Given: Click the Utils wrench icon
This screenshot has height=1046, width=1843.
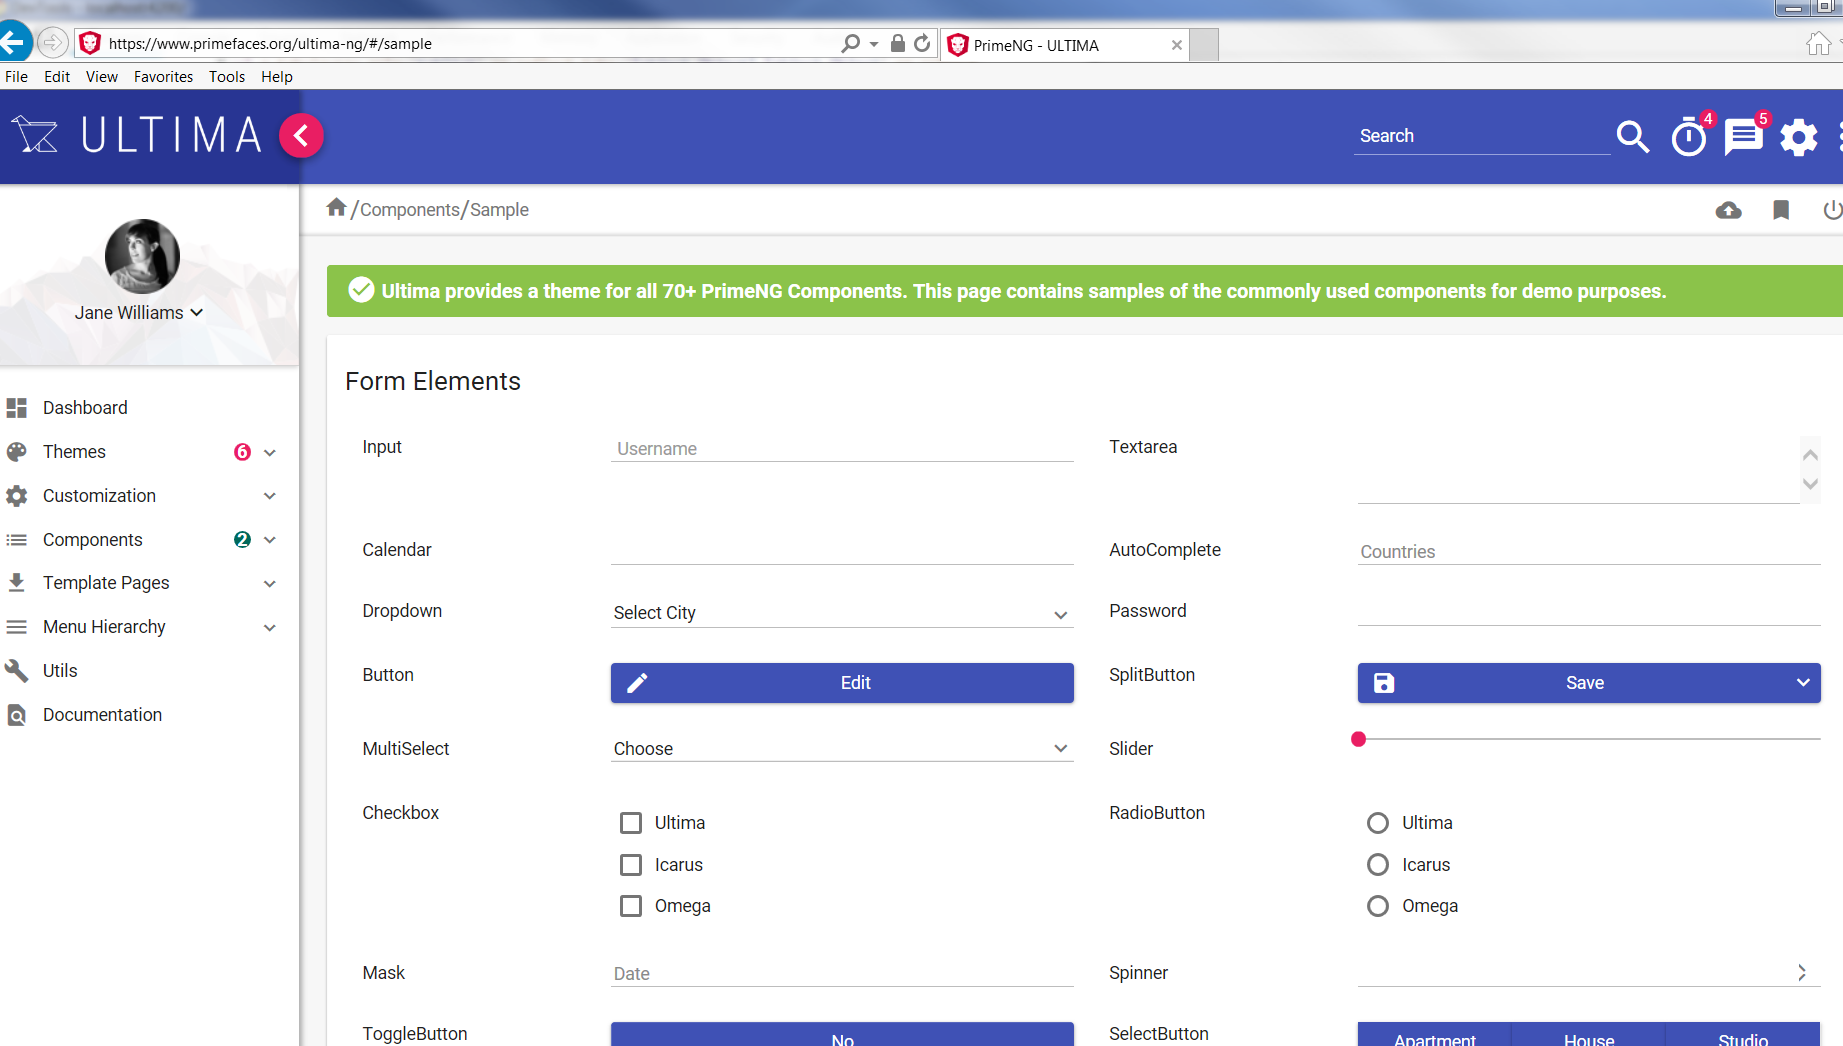Looking at the screenshot, I should [17, 671].
